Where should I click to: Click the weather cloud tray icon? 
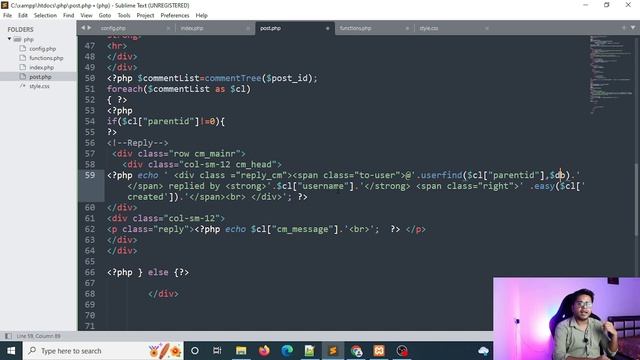(x=483, y=351)
